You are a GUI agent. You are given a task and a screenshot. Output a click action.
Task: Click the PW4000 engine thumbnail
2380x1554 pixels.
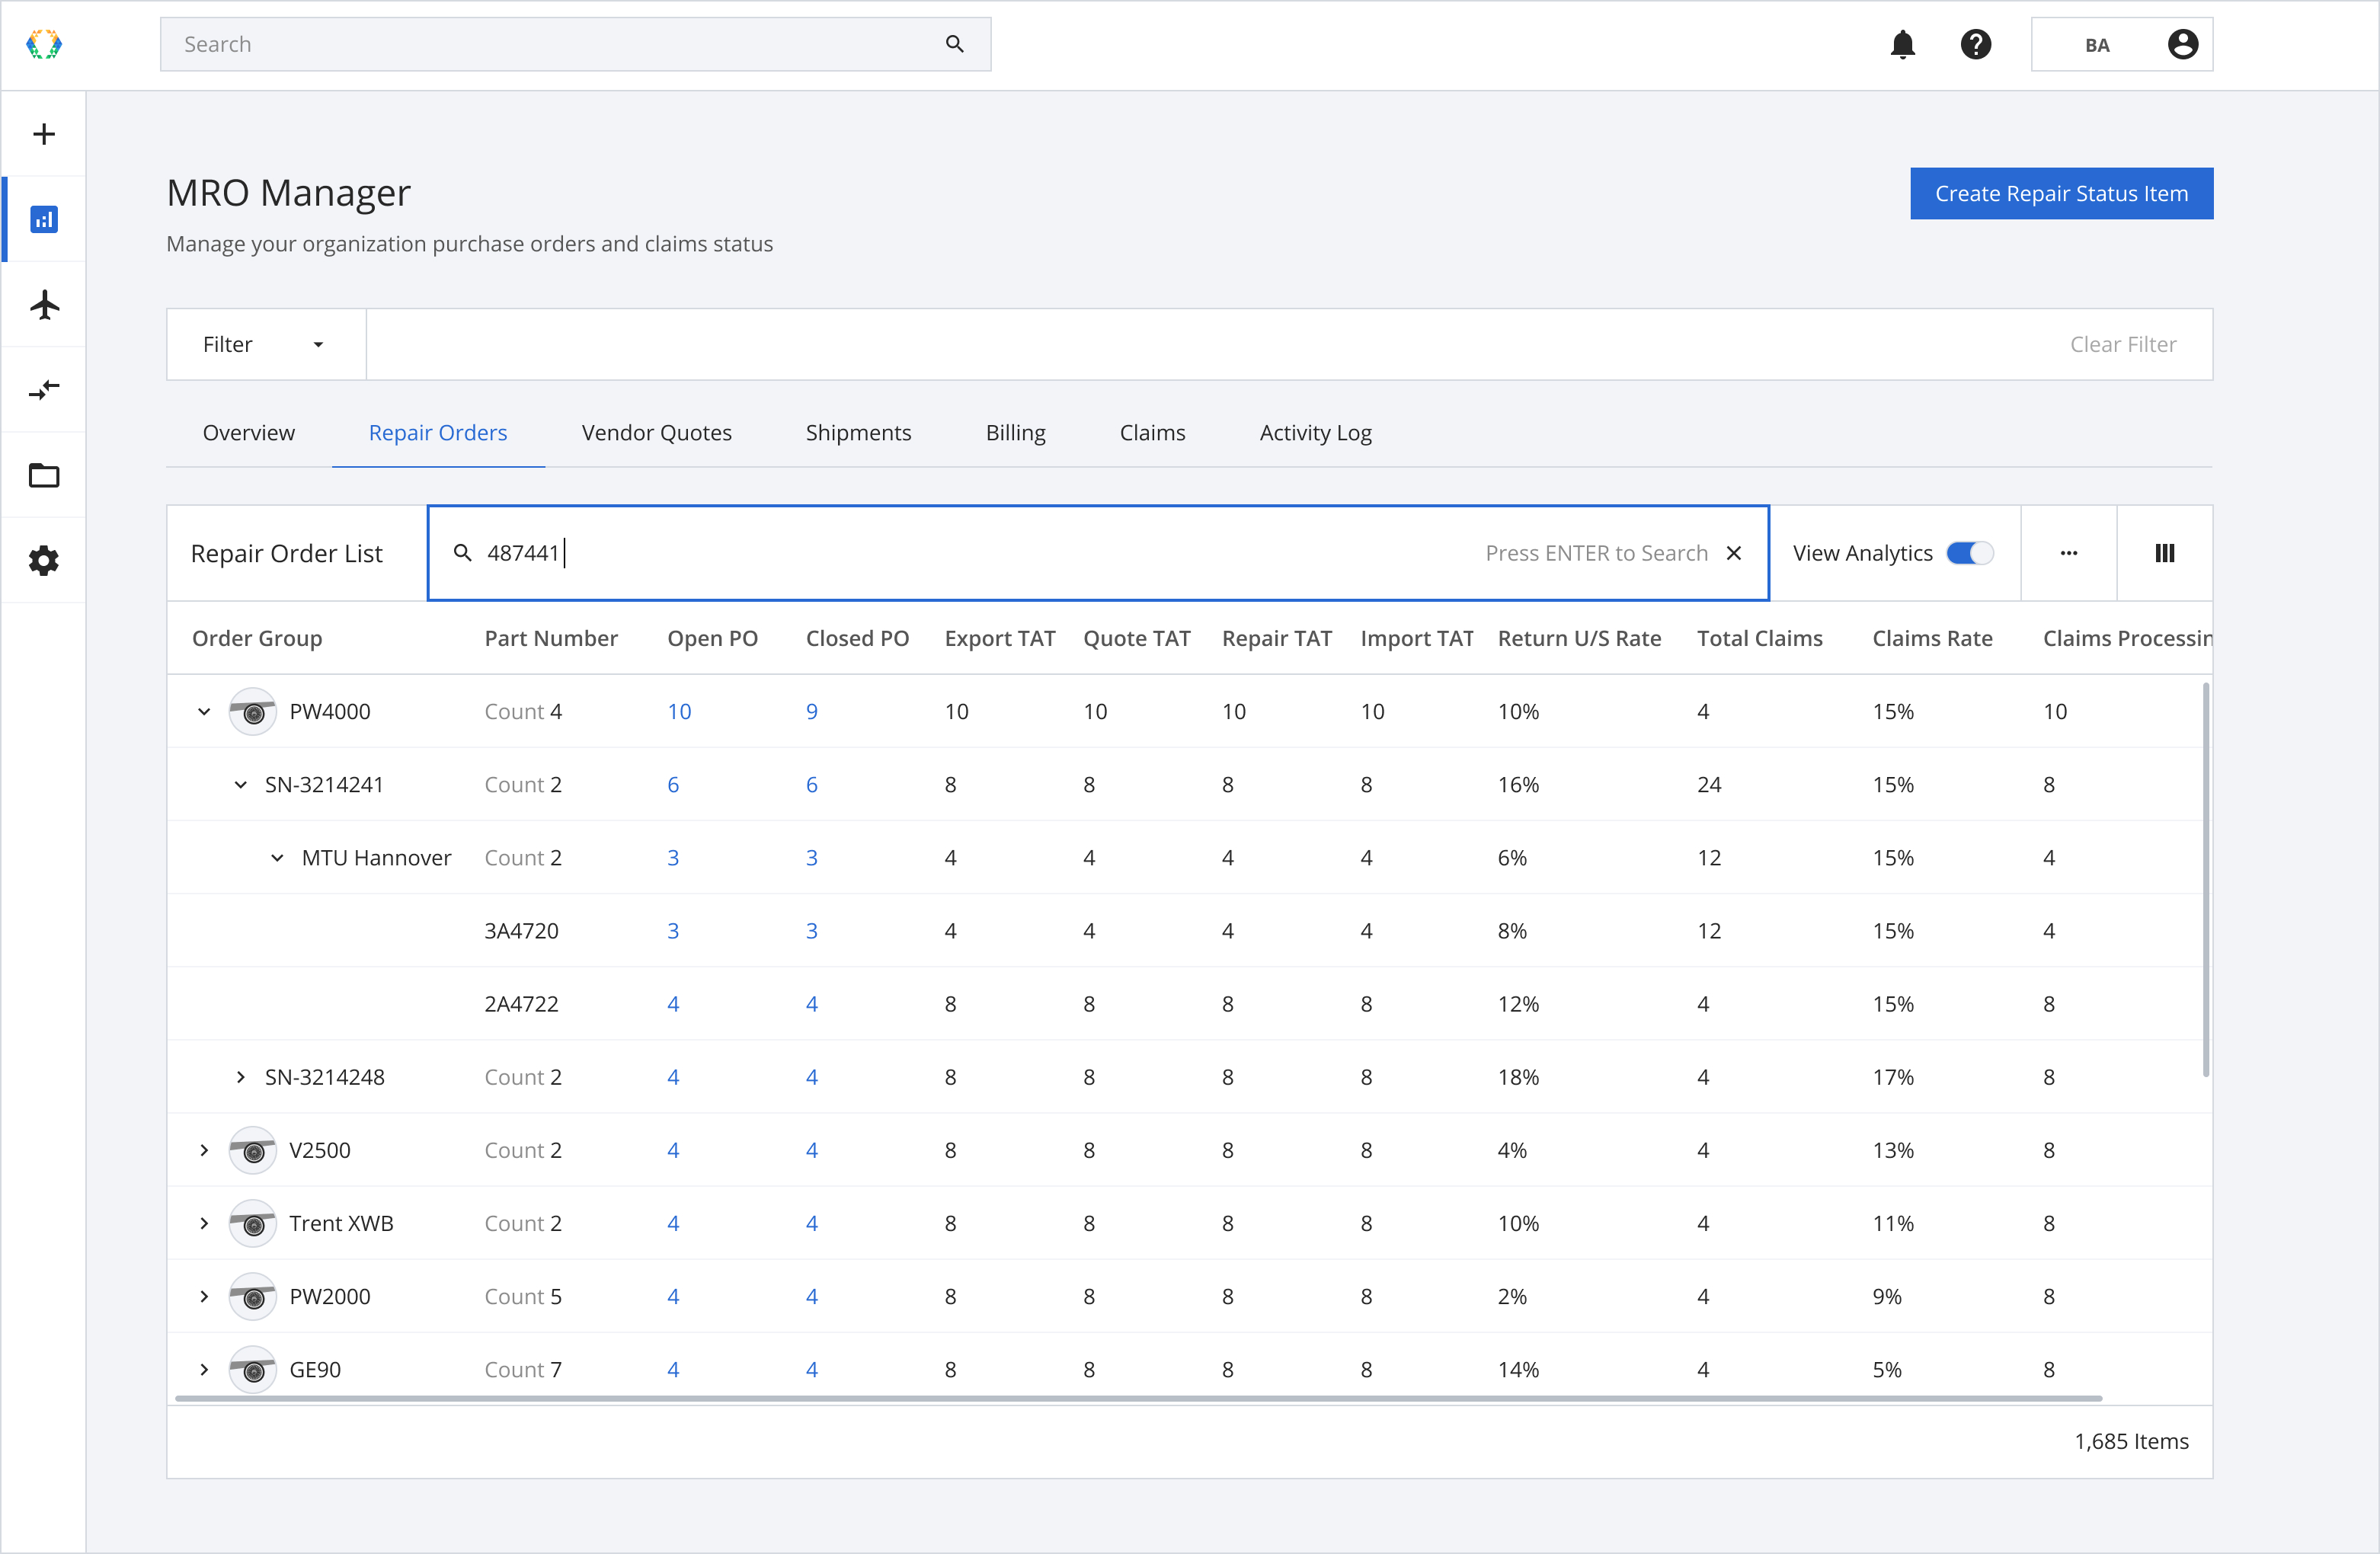coord(253,711)
